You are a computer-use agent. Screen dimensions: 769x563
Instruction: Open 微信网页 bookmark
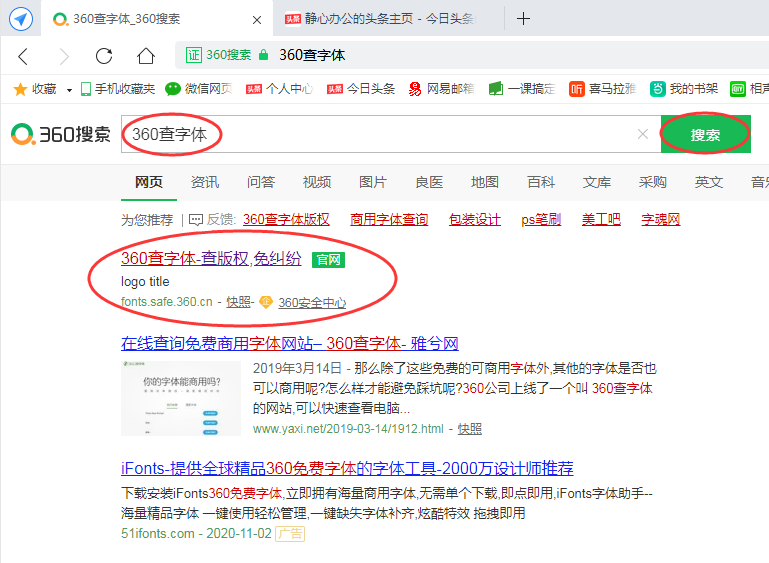coord(198,89)
